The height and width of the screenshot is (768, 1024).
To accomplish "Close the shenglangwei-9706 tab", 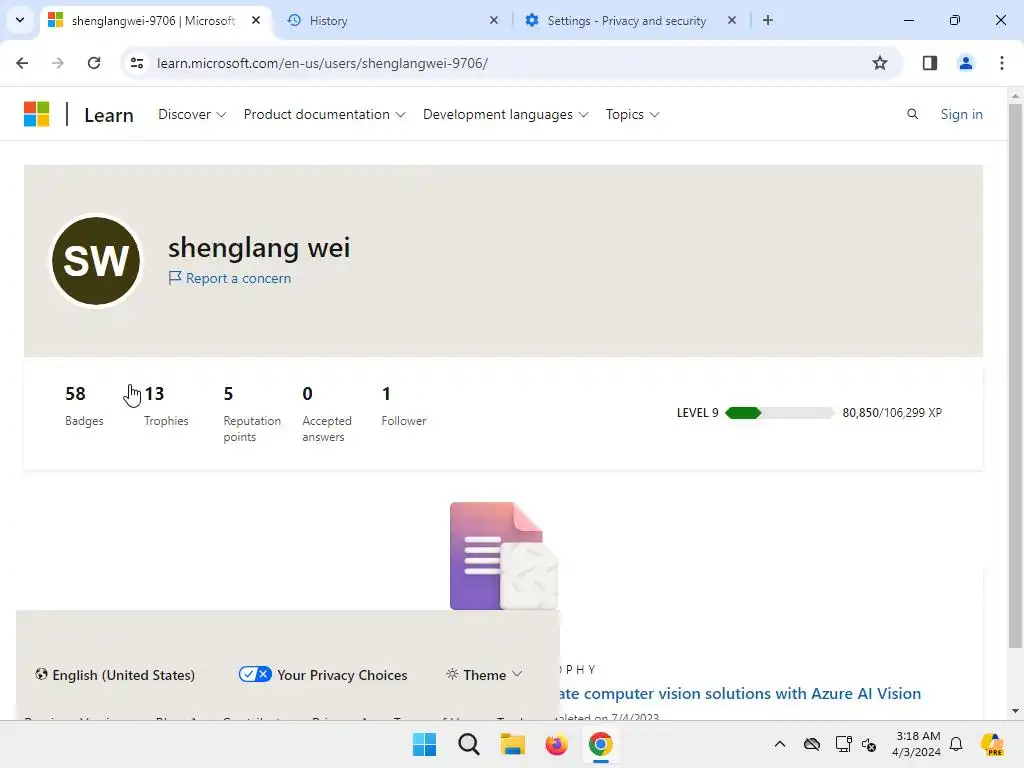I will pyautogui.click(x=256, y=20).
